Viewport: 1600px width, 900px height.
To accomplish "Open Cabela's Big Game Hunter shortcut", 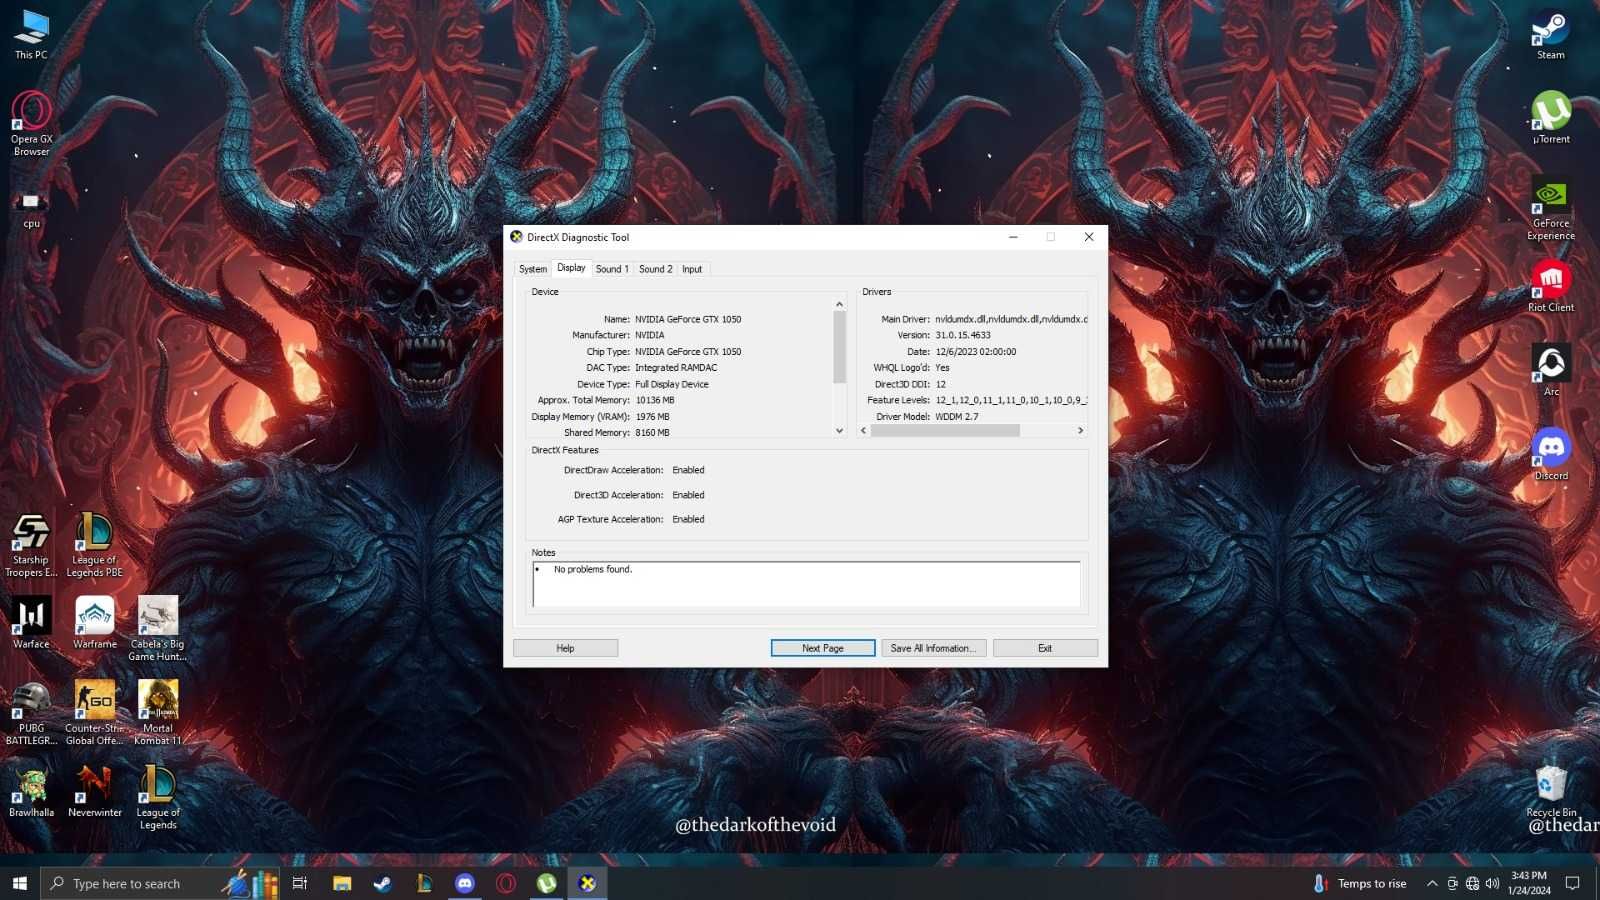I will (158, 628).
